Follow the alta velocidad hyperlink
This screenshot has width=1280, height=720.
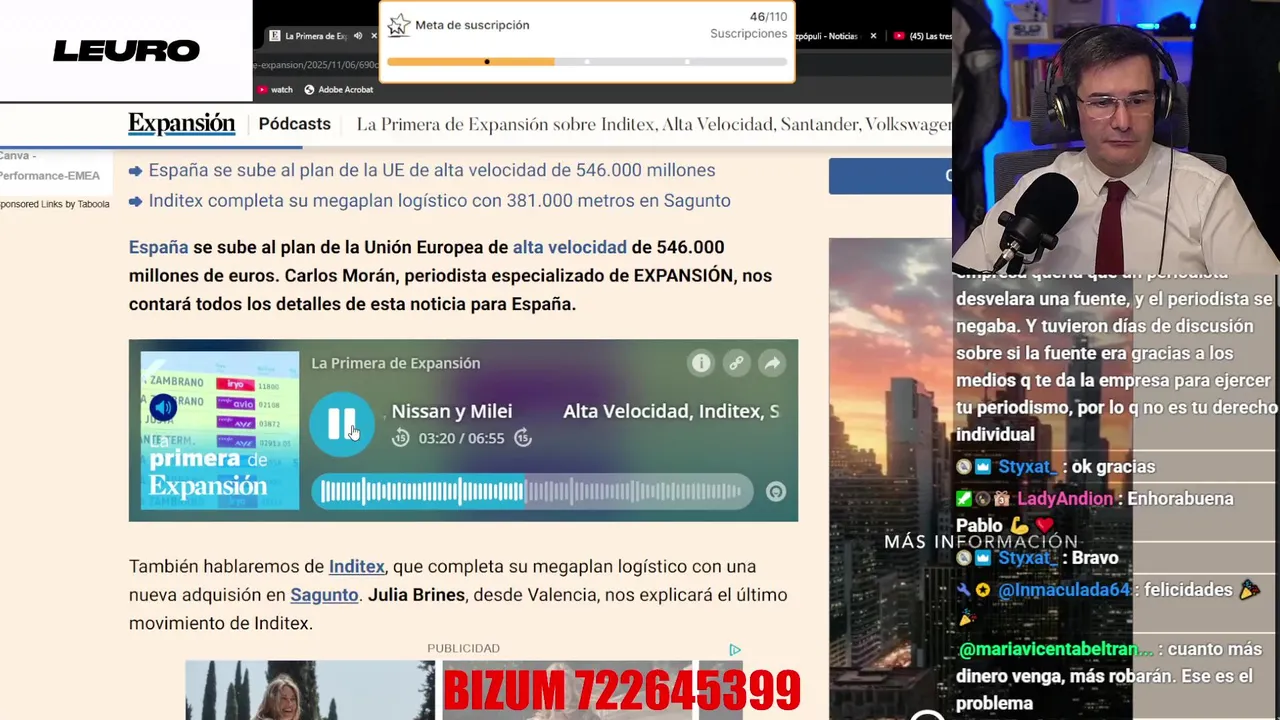point(570,247)
